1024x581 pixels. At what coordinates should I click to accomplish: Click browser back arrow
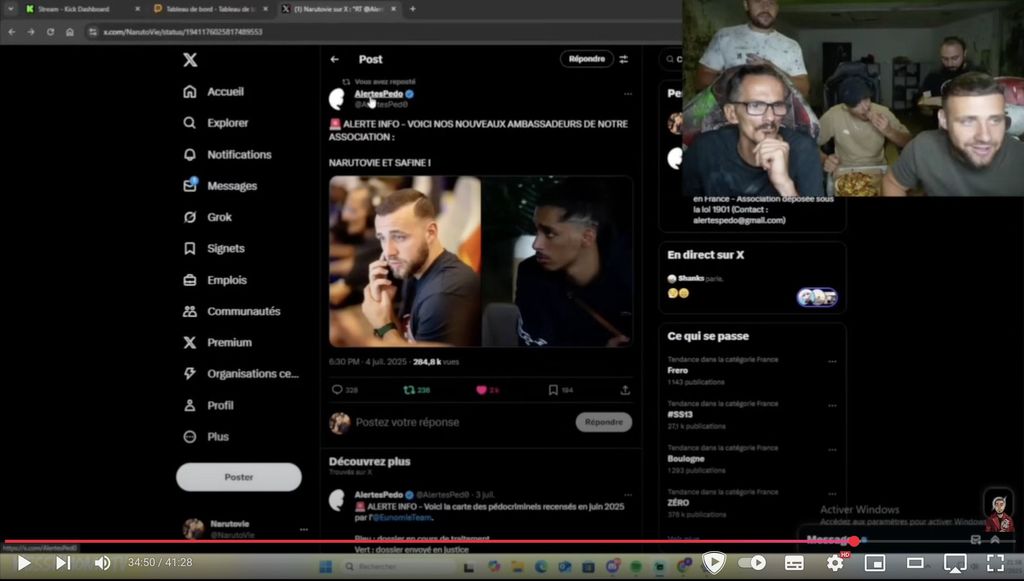click(x=12, y=32)
